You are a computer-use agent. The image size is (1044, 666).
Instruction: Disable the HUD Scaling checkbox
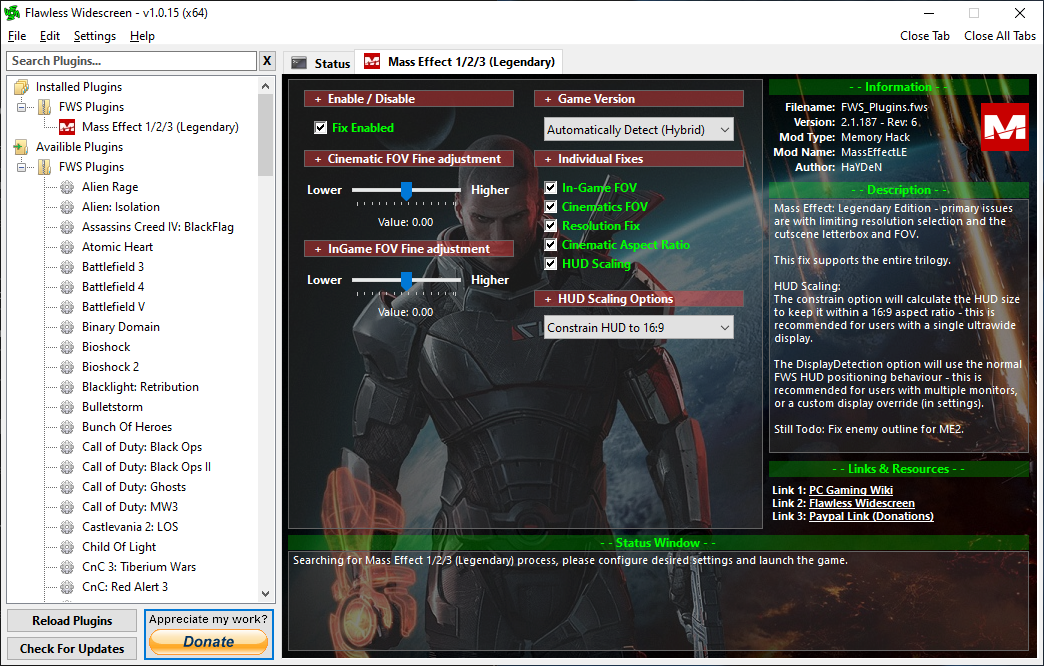pos(551,264)
